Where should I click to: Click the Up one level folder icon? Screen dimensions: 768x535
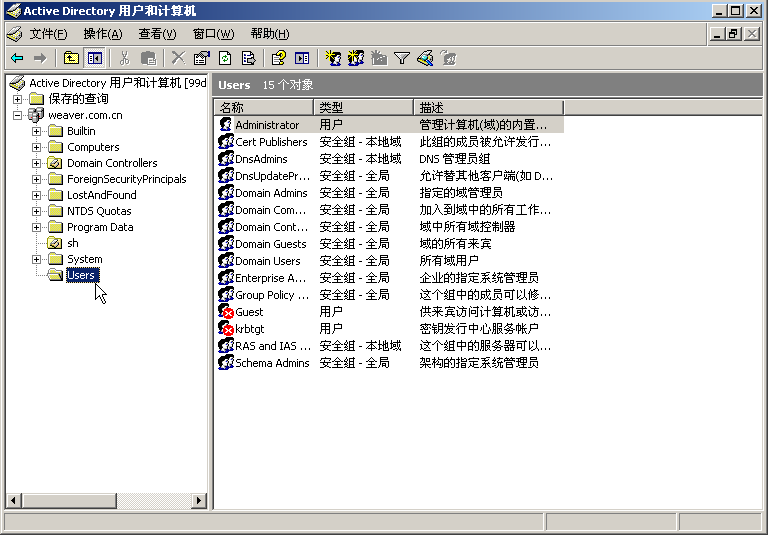click(72, 58)
